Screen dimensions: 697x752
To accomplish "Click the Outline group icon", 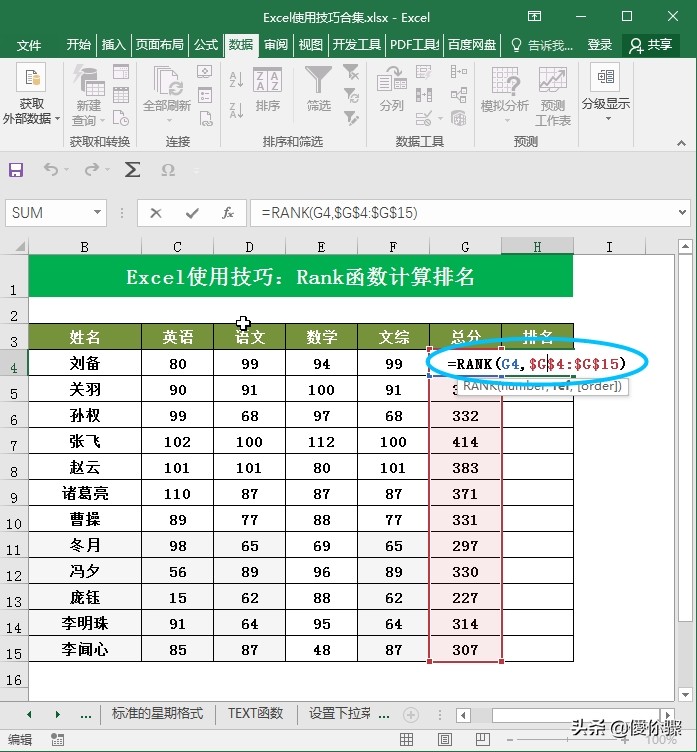I will [x=605, y=77].
